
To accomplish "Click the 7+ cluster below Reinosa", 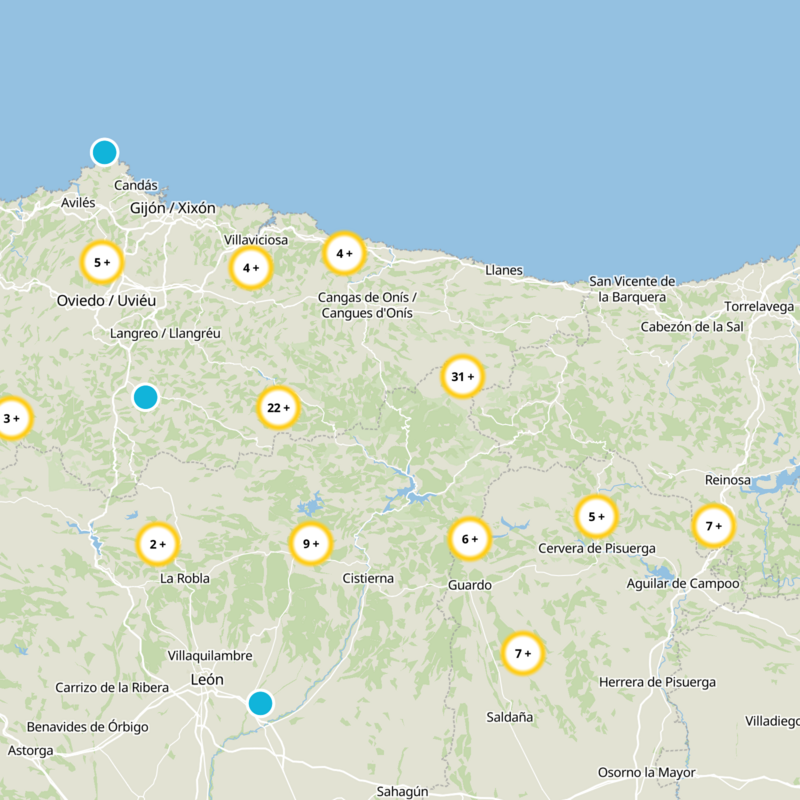I will (x=714, y=526).
